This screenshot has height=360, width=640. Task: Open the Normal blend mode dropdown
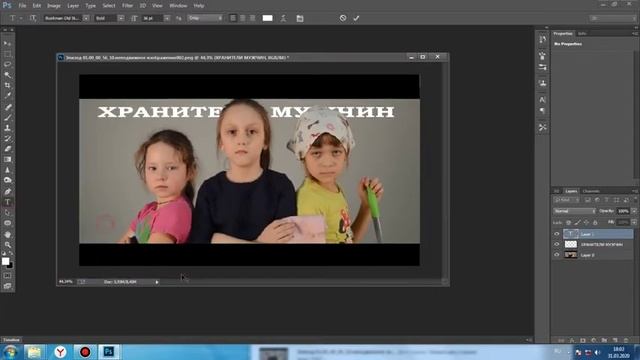[x=574, y=211]
